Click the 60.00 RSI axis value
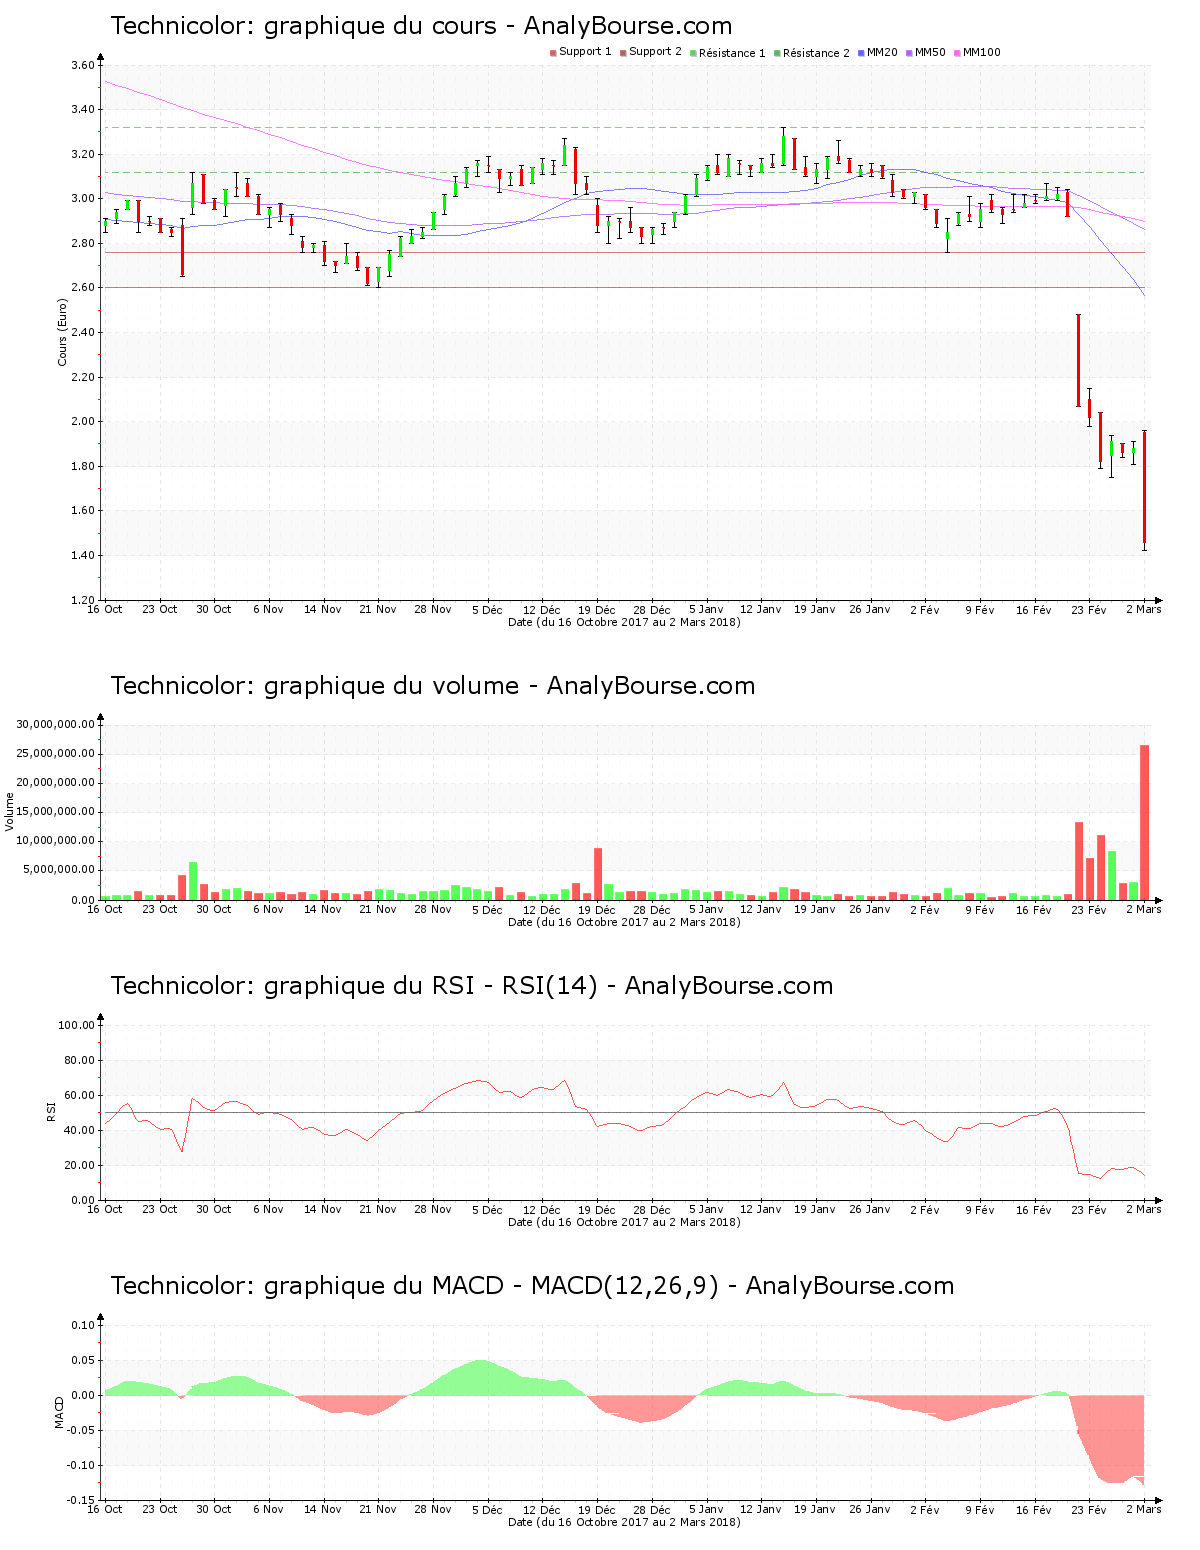This screenshot has width=1200, height=1550. tap(80, 1095)
